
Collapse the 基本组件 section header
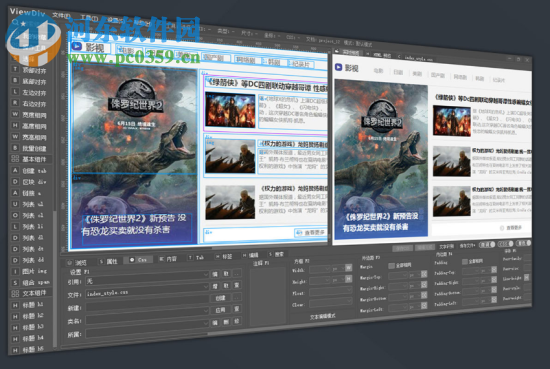[x=31, y=159]
